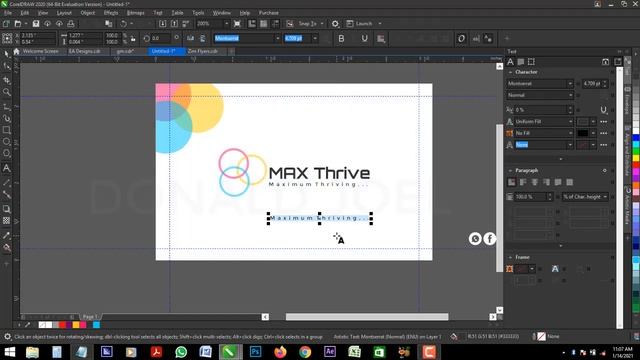This screenshot has width=640, height=360.
Task: Select the Pick tool in the toolbox
Action: 7,53
